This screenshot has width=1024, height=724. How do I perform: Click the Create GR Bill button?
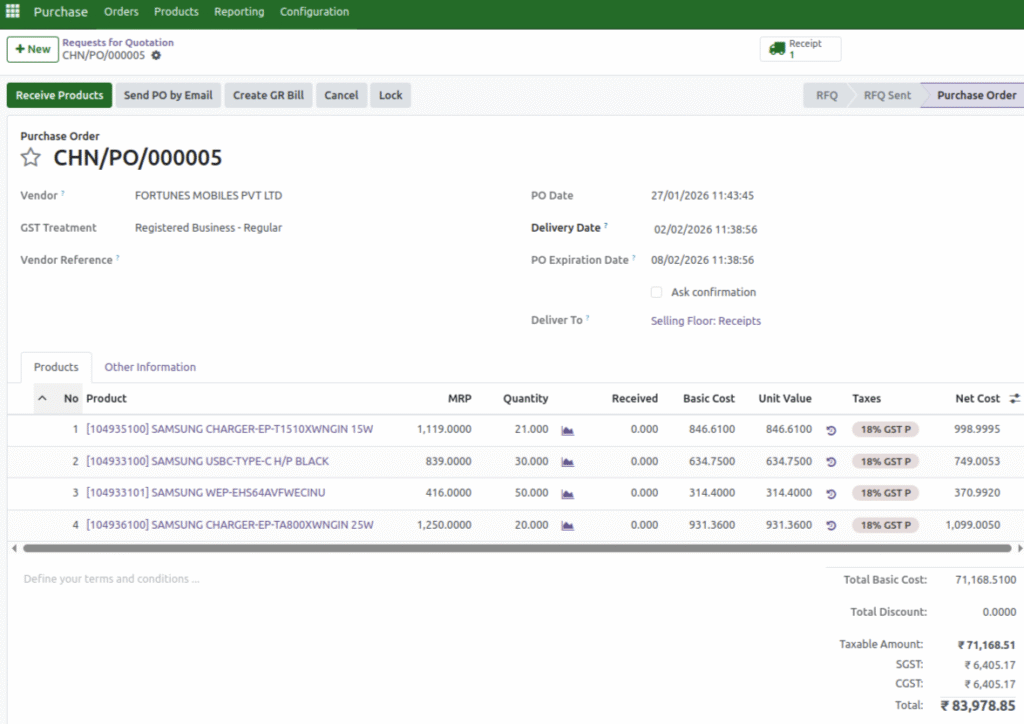pyautogui.click(x=268, y=95)
